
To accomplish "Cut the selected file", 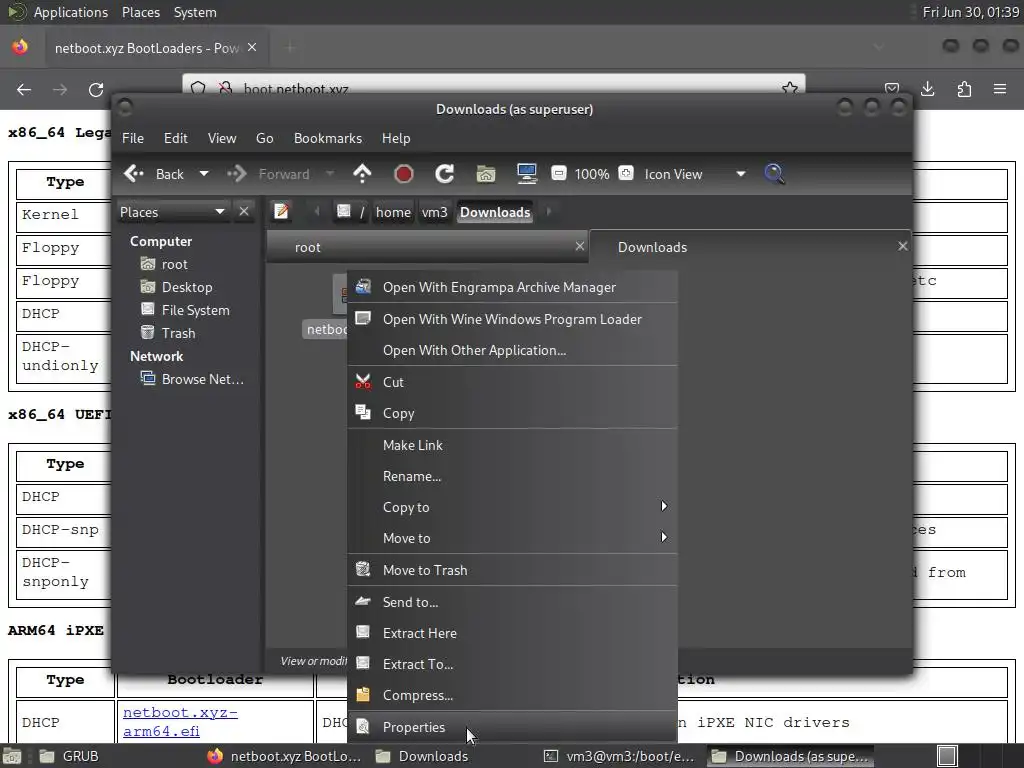I will [x=513, y=382].
